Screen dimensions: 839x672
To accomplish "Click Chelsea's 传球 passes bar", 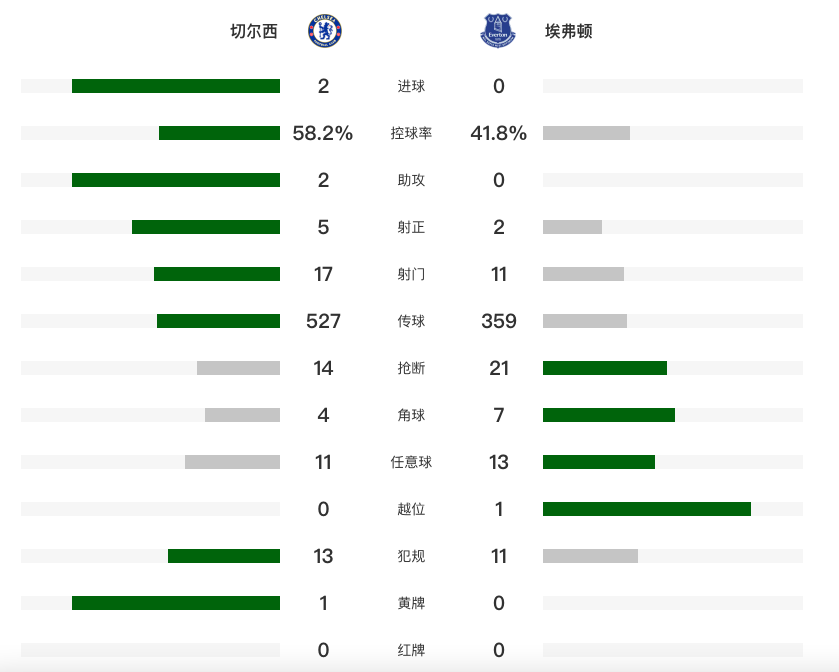I will click(x=218, y=321).
